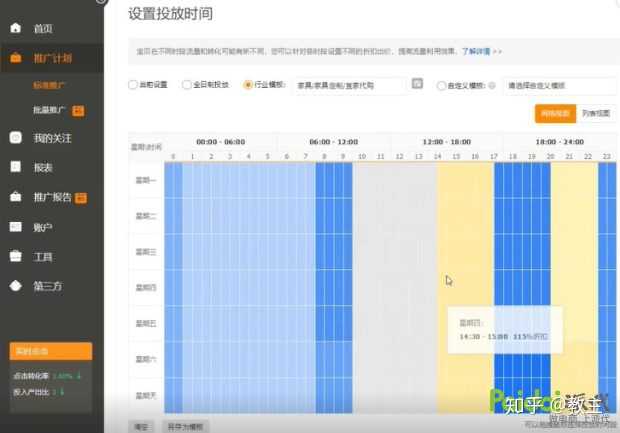Click the 推广报告 sidebar icon
Viewport: 620px width, 433px height.
(15, 197)
